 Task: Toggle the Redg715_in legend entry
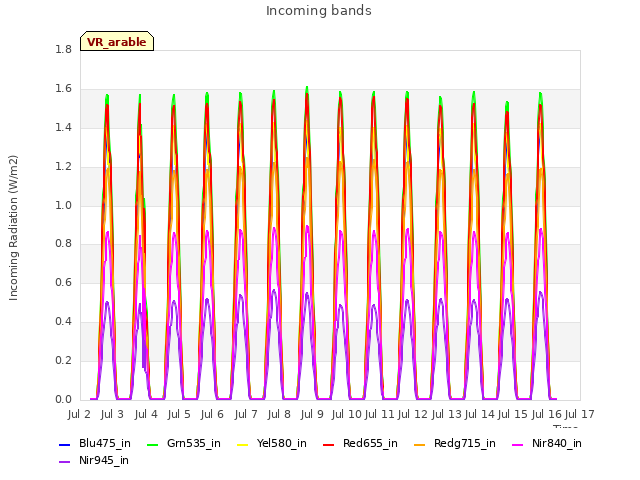click(455, 443)
